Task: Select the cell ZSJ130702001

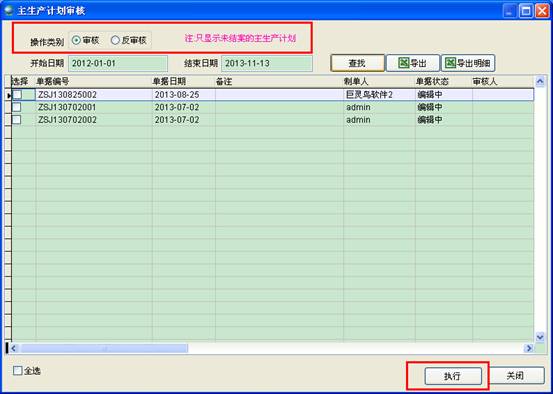Action: click(94, 107)
